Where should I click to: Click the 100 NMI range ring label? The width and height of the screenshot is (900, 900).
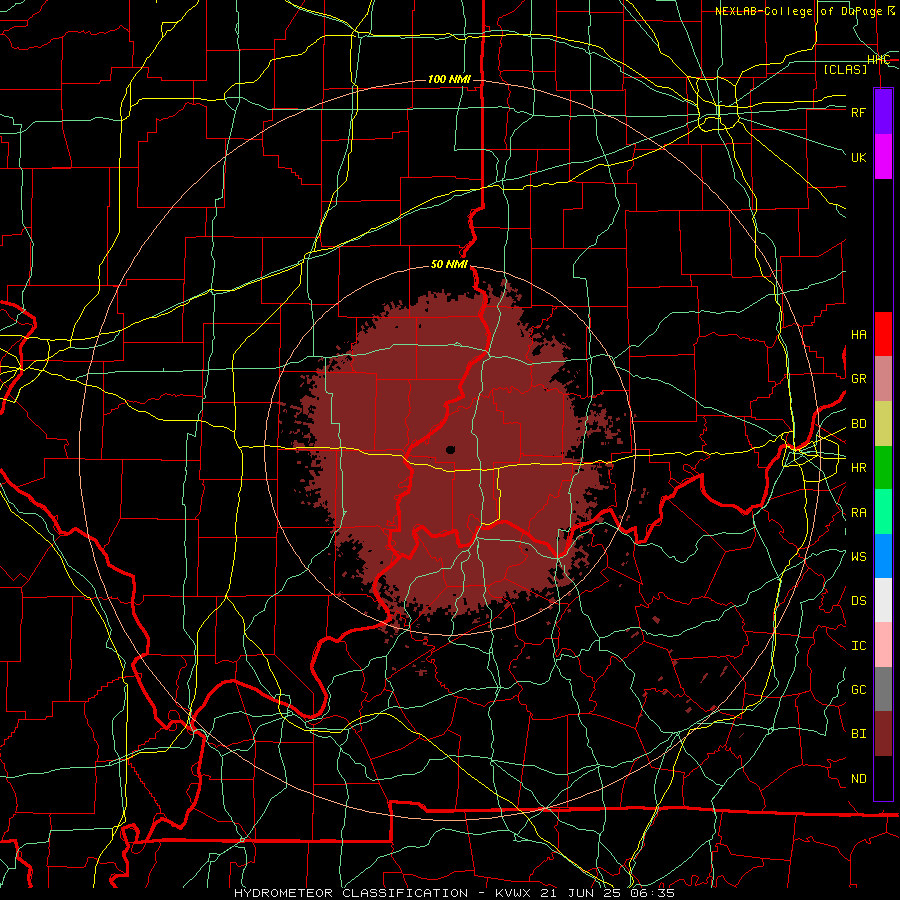(449, 79)
